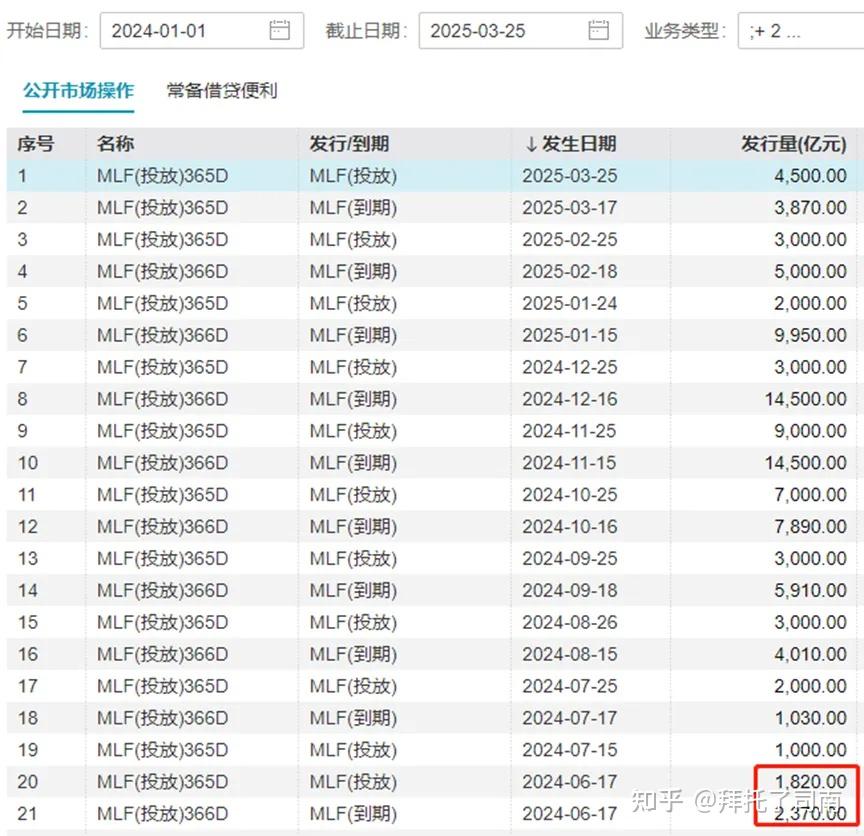Image resolution: width=864 pixels, height=836 pixels.
Task: Select the date cell 2024-12-25
Action: (x=571, y=367)
